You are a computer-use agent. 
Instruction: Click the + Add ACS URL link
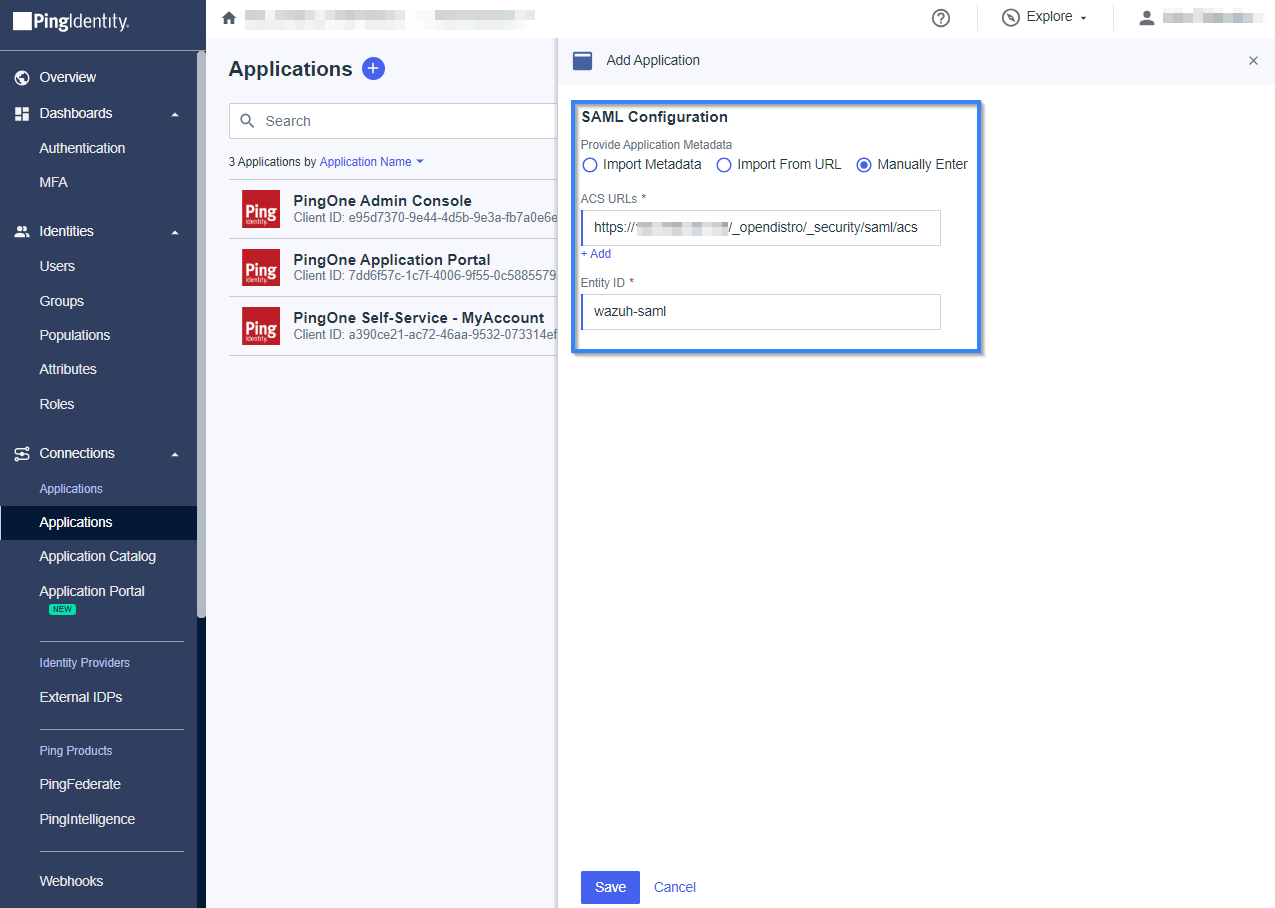(x=596, y=254)
